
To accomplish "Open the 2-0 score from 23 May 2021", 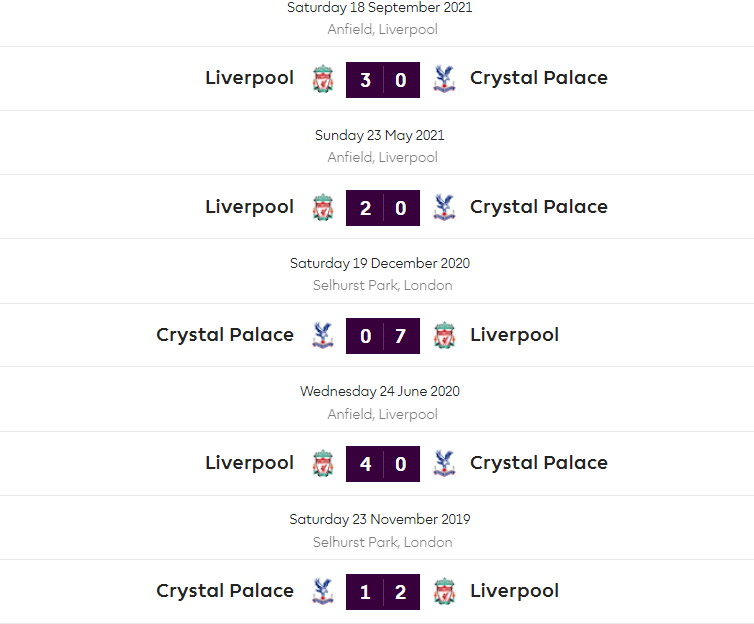I will click(383, 207).
